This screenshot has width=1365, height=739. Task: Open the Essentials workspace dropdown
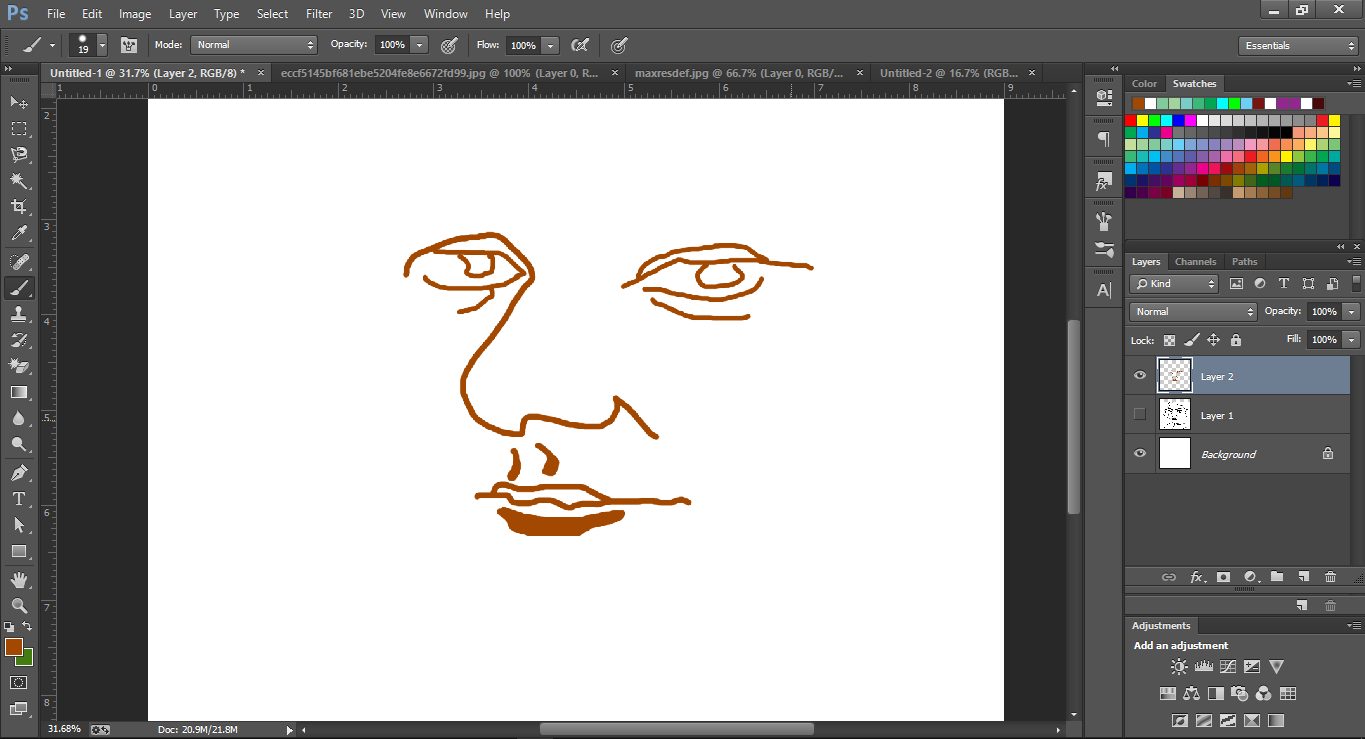[x=1298, y=46]
